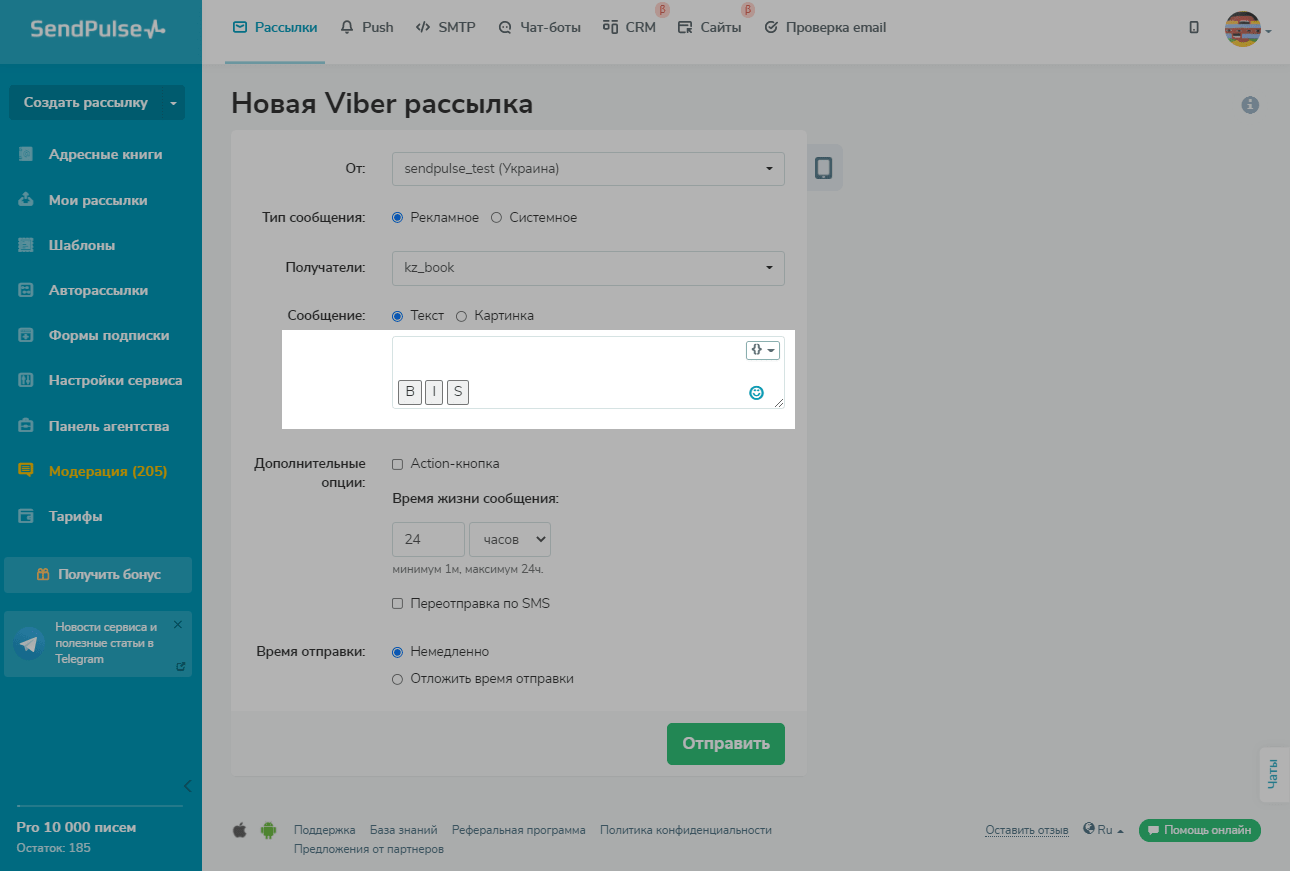
Task: Open the CRM tab
Action: point(630,28)
